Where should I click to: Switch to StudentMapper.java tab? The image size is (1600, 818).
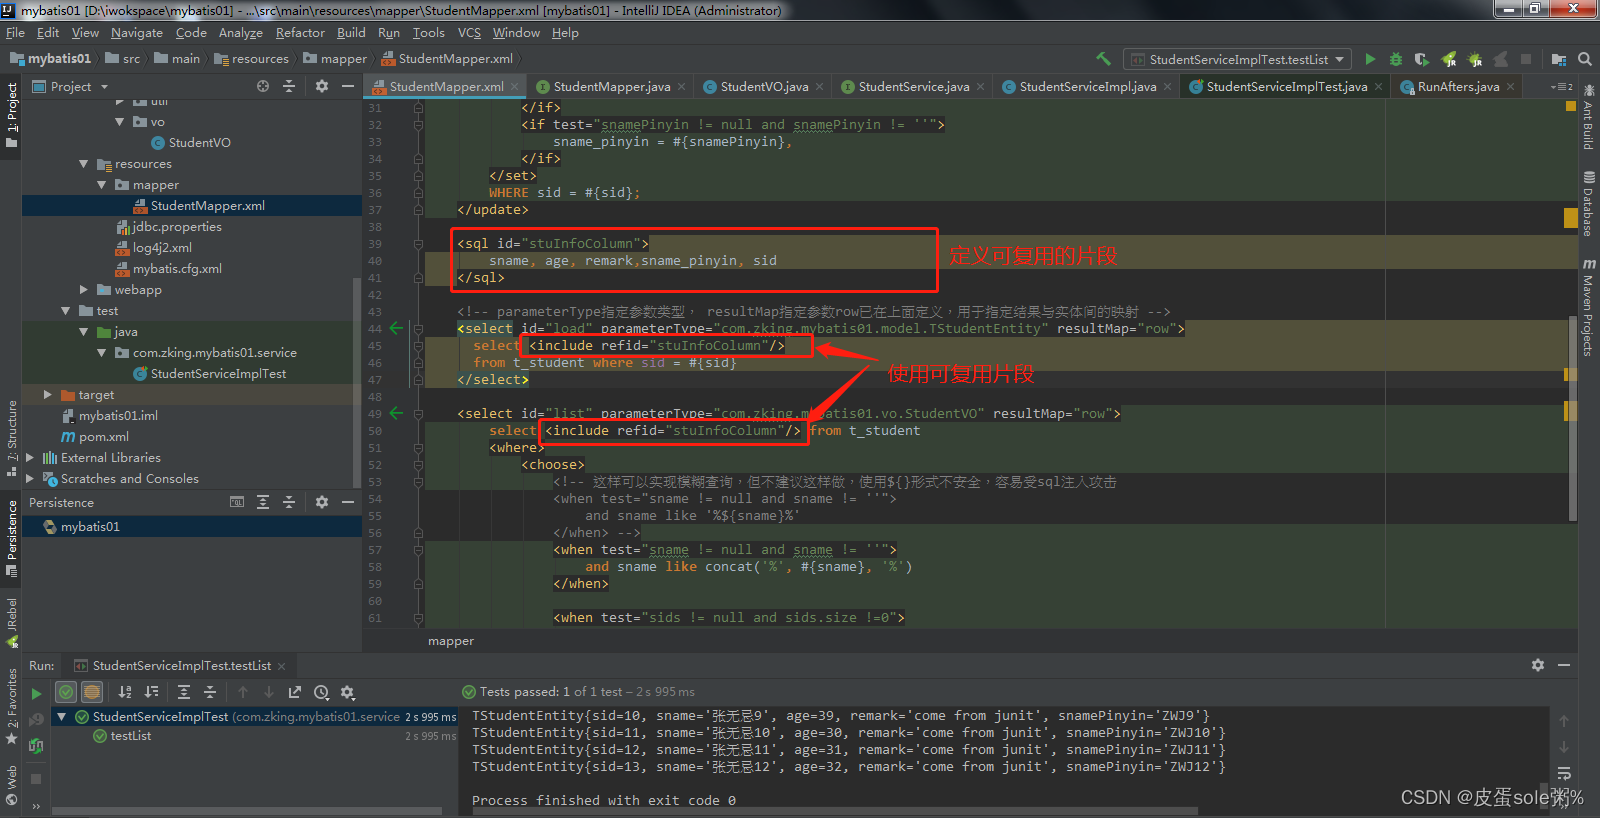click(611, 87)
